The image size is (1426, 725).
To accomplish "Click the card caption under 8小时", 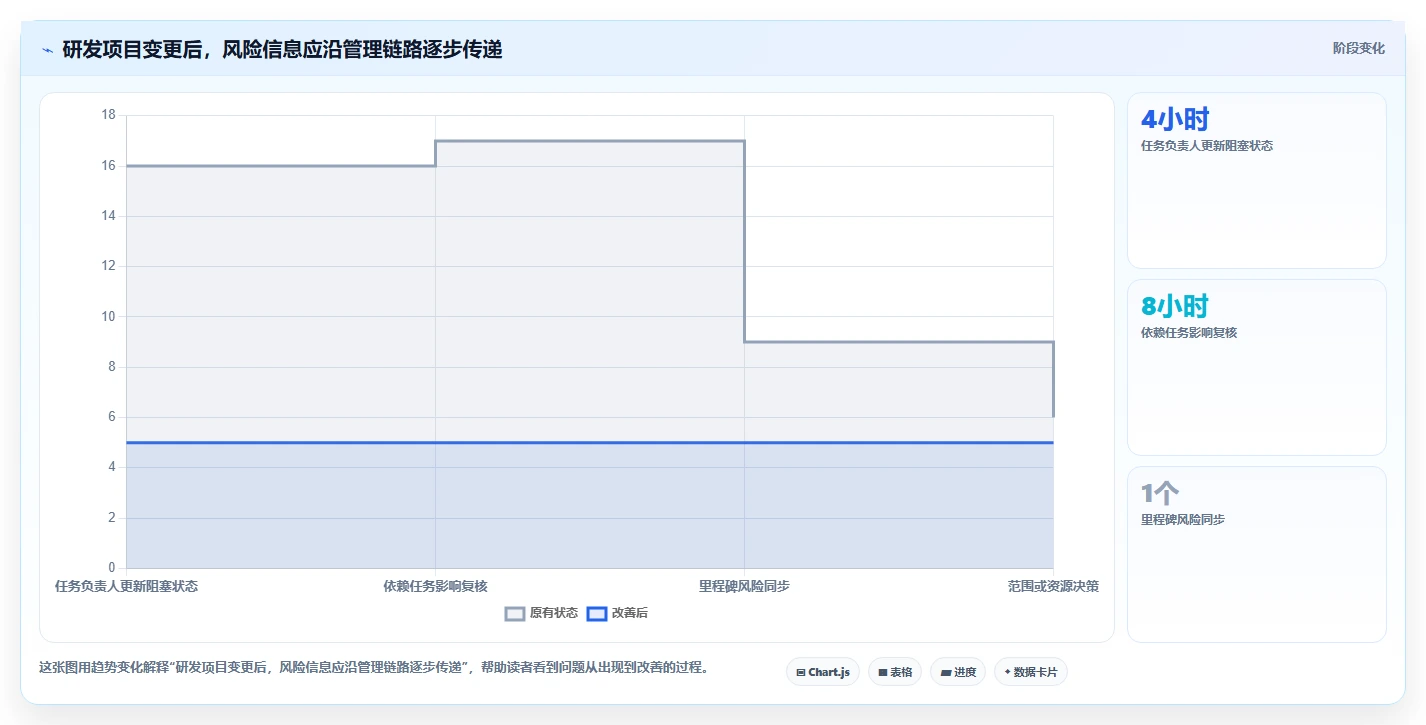I will click(x=1189, y=333).
